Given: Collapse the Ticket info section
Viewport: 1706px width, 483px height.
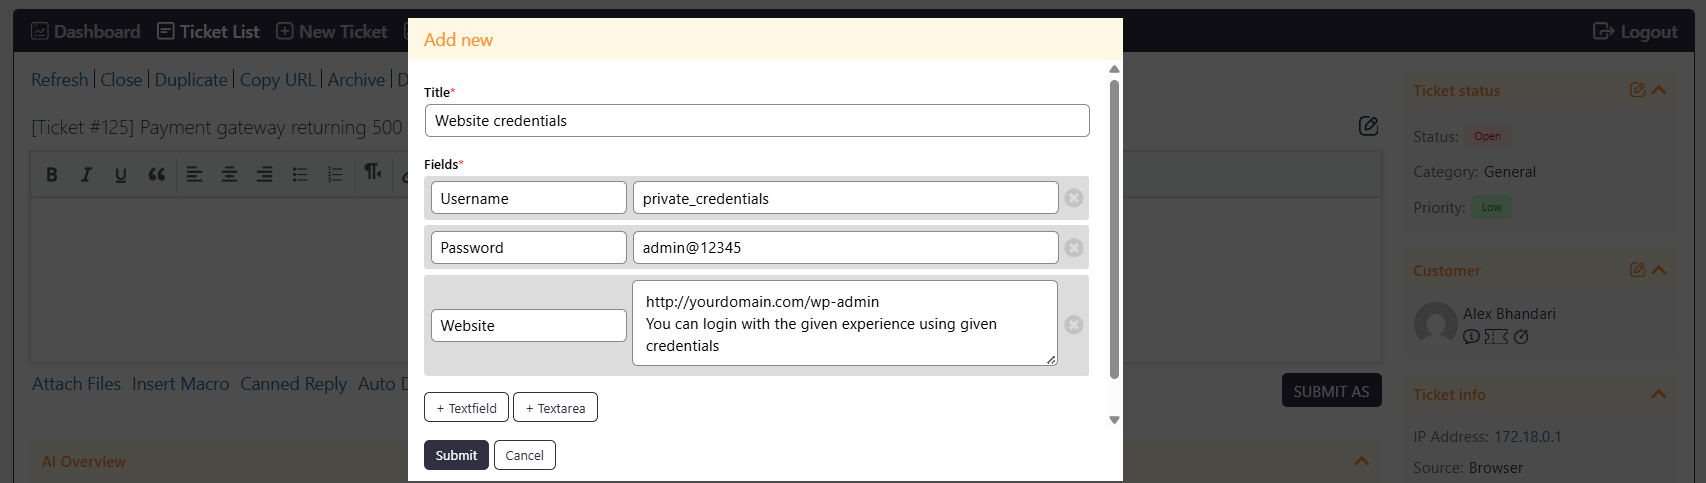Looking at the screenshot, I should click(1659, 394).
